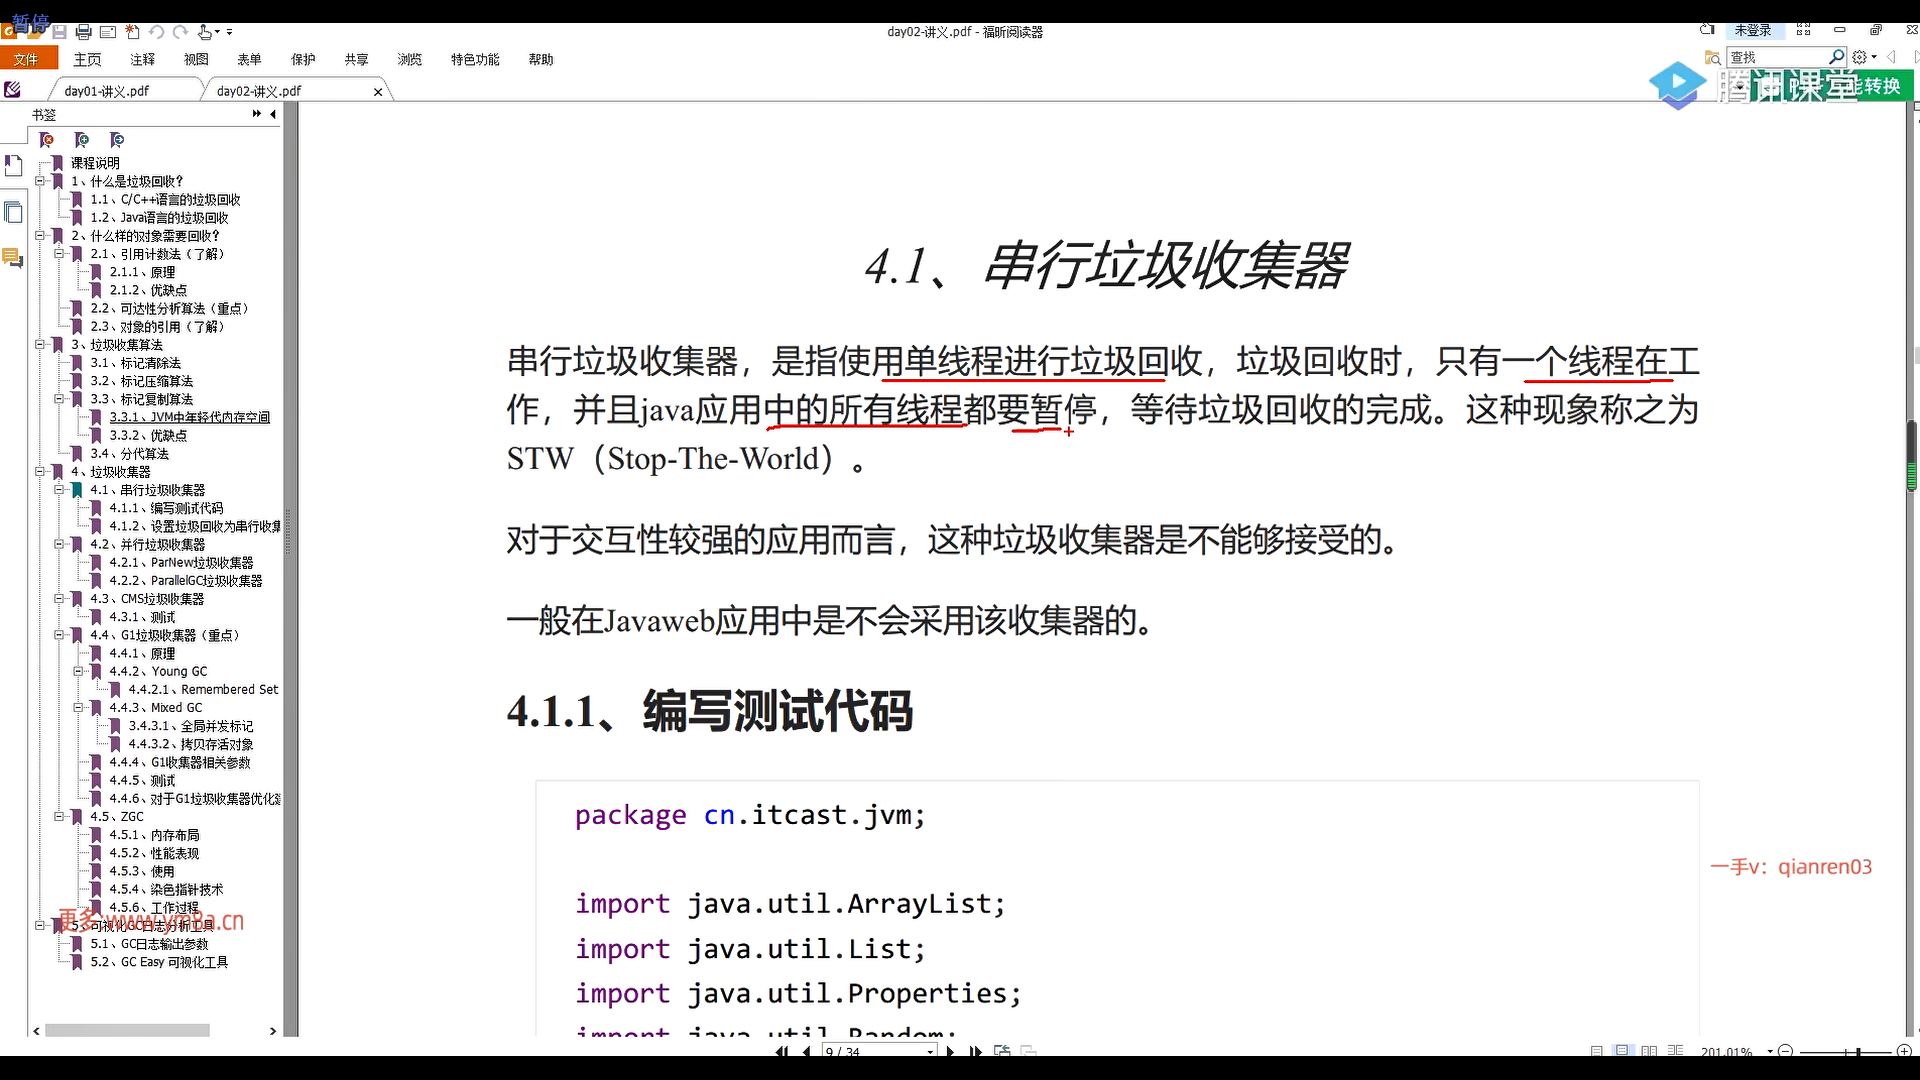Toggle the hand tool mode button
The width and height of the screenshot is (1920, 1080).
(204, 32)
